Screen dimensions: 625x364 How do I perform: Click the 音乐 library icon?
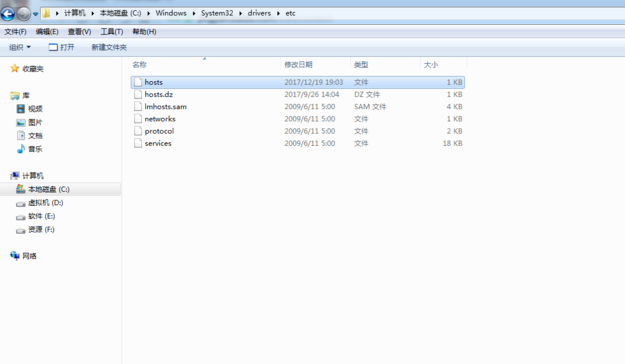point(21,149)
